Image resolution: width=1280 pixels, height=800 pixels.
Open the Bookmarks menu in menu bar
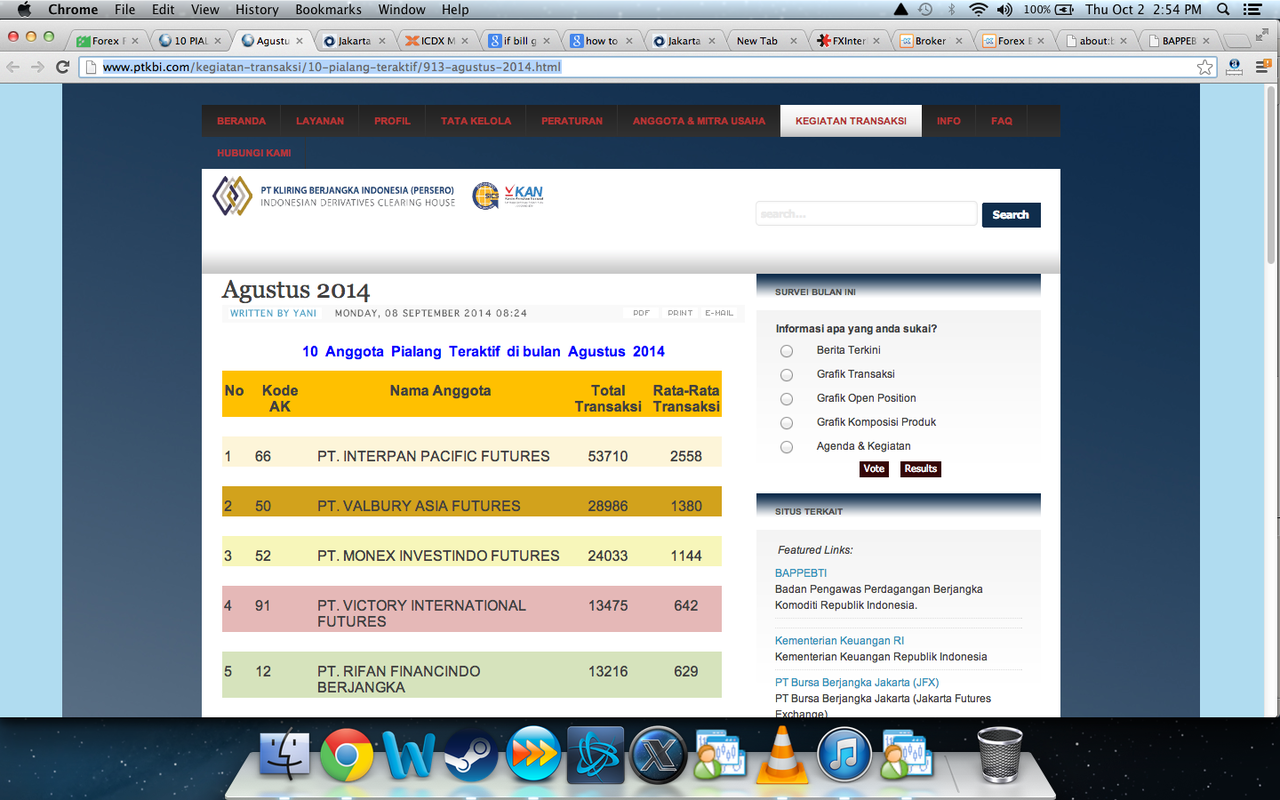(x=328, y=9)
